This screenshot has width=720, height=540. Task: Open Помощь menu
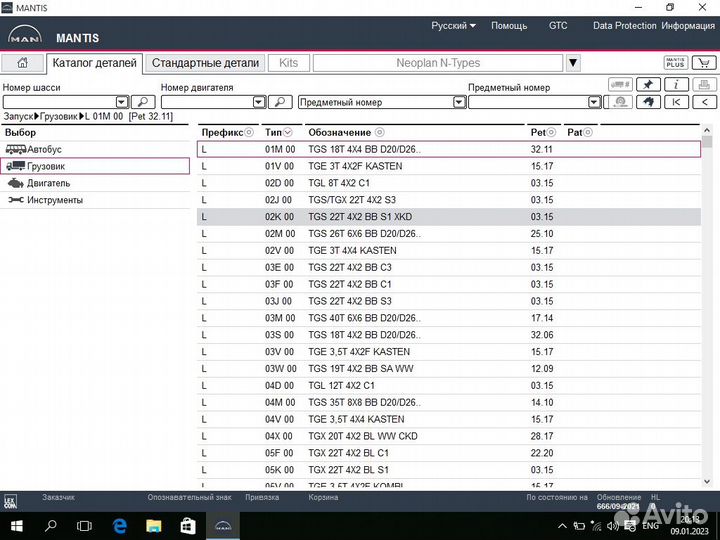point(509,26)
